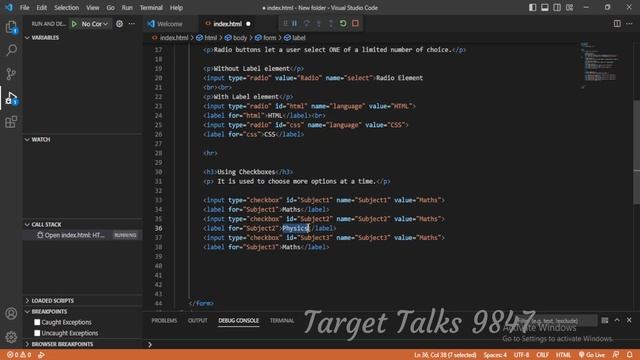Viewport: 640px width, 360px height.
Task: Open Customize Layout icon
Action: pos(569,7)
